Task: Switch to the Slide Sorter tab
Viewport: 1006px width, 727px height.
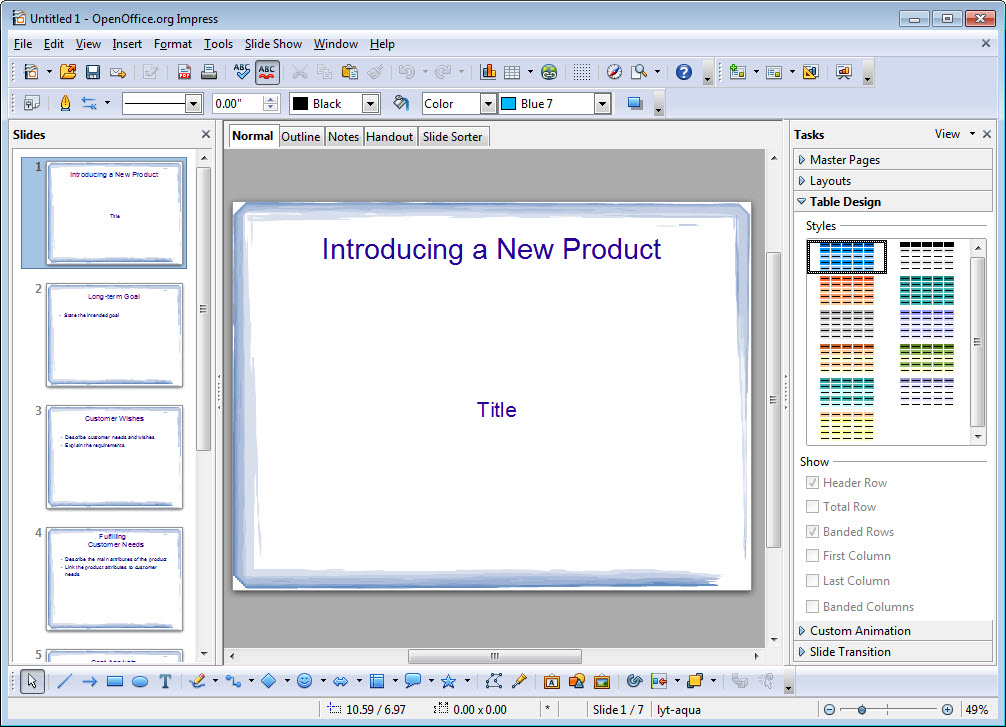Action: point(452,137)
